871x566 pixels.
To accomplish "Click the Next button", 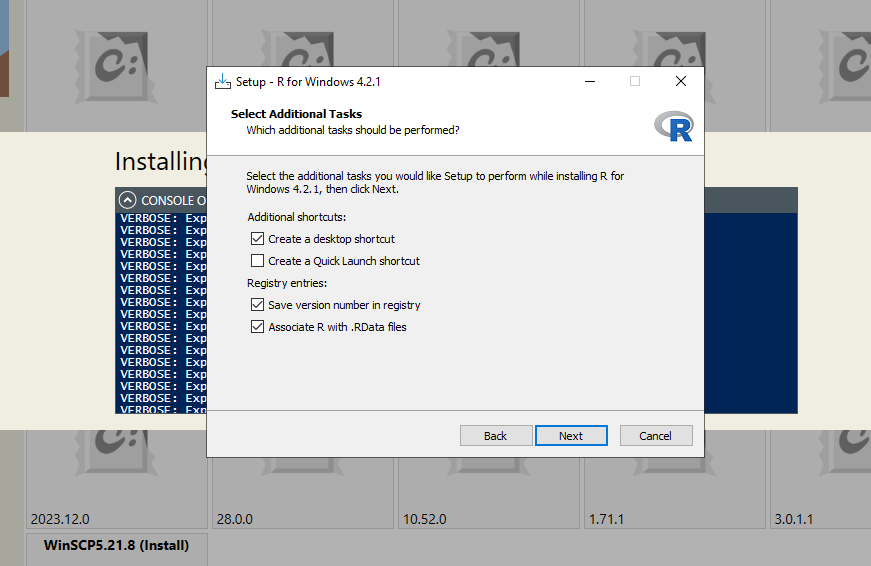I will [x=571, y=435].
